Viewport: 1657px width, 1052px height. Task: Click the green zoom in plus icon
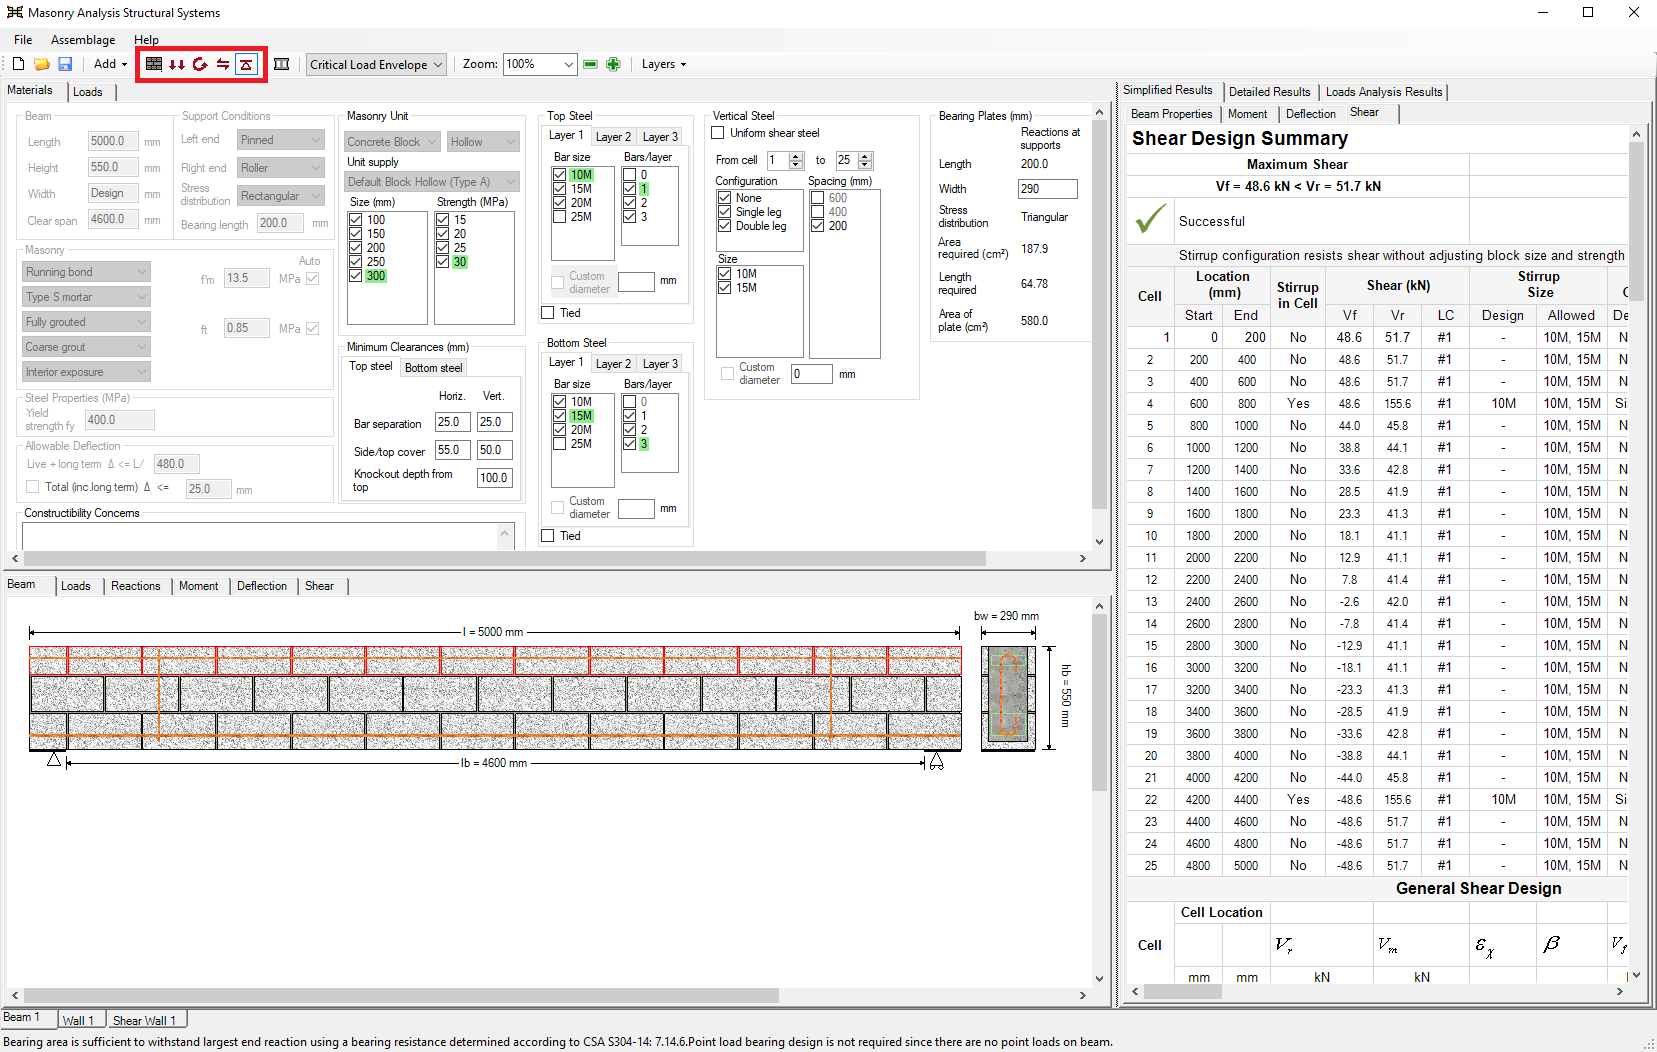613,64
